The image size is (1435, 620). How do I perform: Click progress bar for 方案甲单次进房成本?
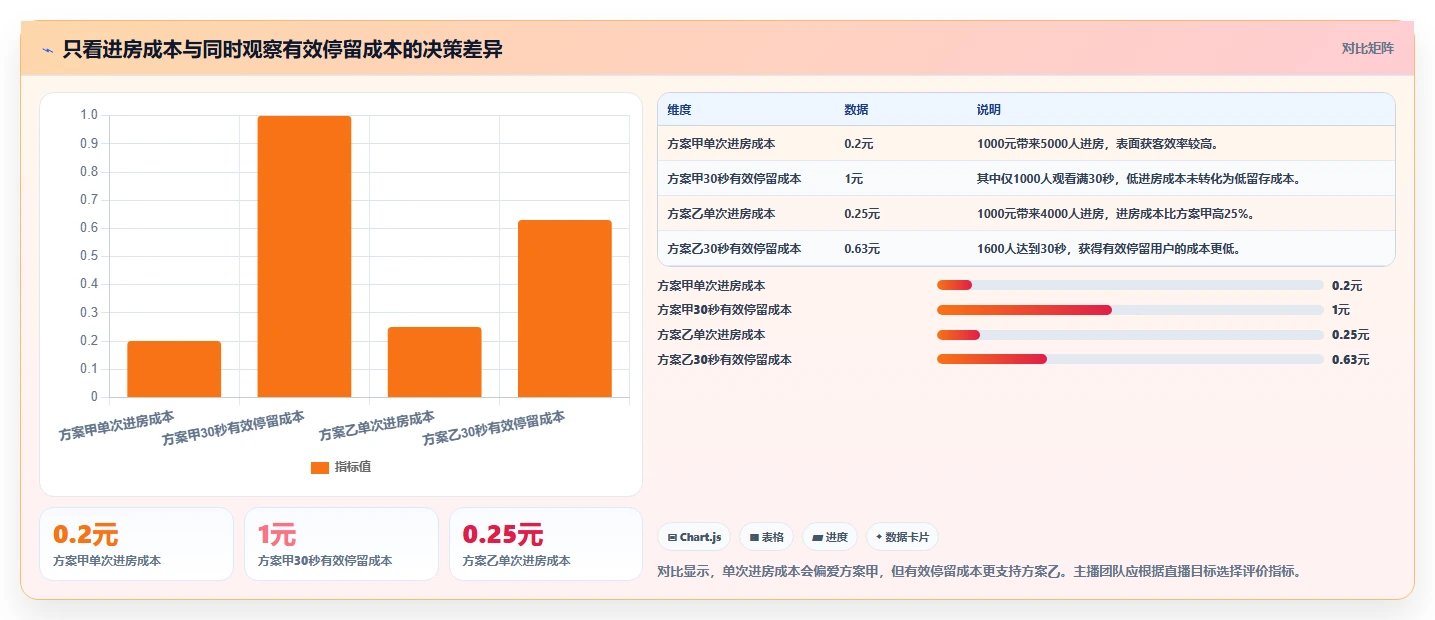[1130, 286]
